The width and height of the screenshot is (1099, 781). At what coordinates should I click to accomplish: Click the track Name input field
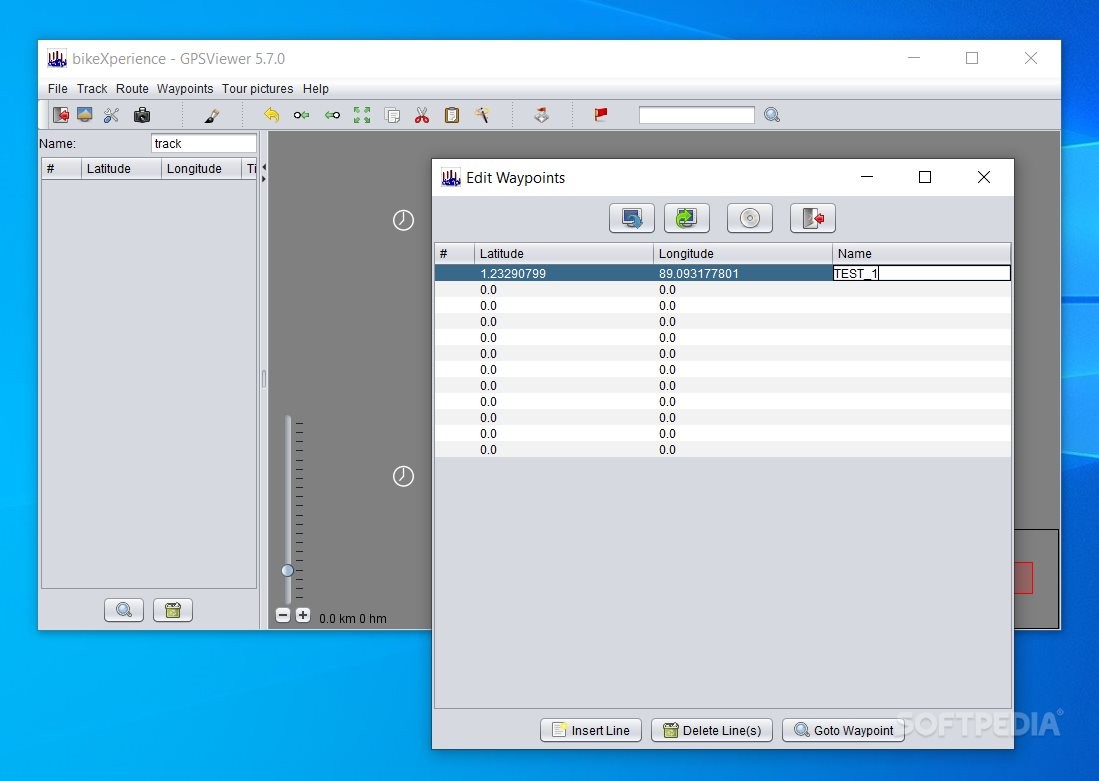click(x=204, y=143)
